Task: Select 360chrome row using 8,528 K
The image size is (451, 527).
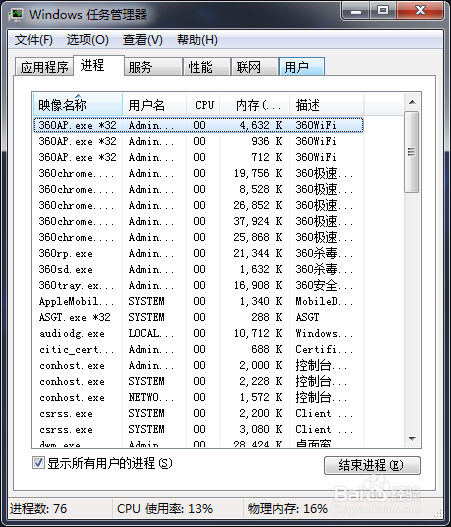Action: pos(198,189)
